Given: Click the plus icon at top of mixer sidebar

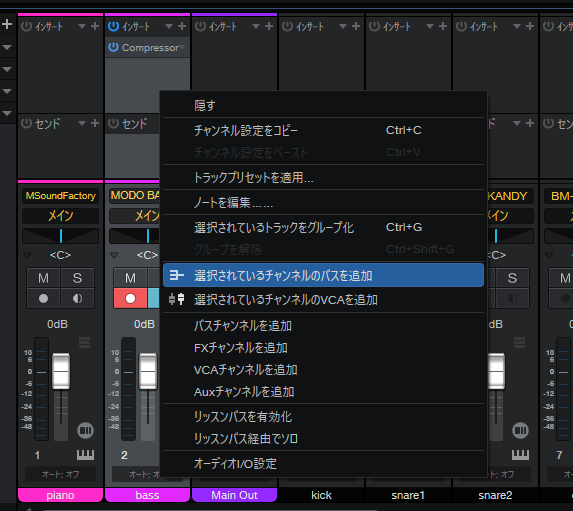Looking at the screenshot, I should tap(7, 24).
